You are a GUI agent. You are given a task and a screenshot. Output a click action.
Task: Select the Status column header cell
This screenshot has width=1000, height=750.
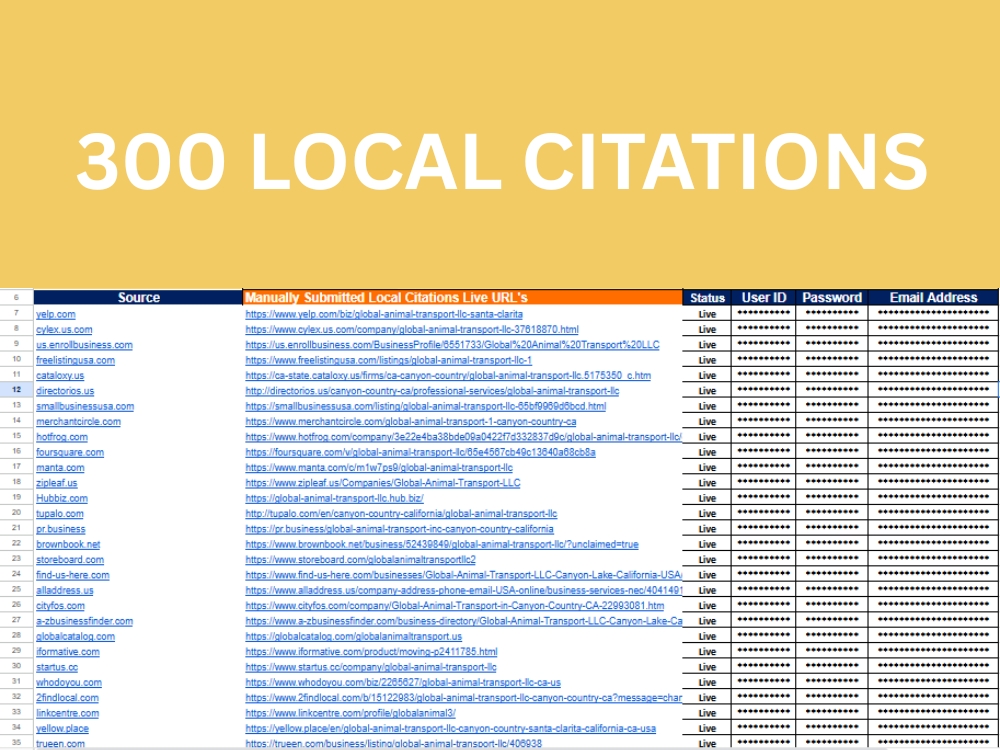(707, 297)
